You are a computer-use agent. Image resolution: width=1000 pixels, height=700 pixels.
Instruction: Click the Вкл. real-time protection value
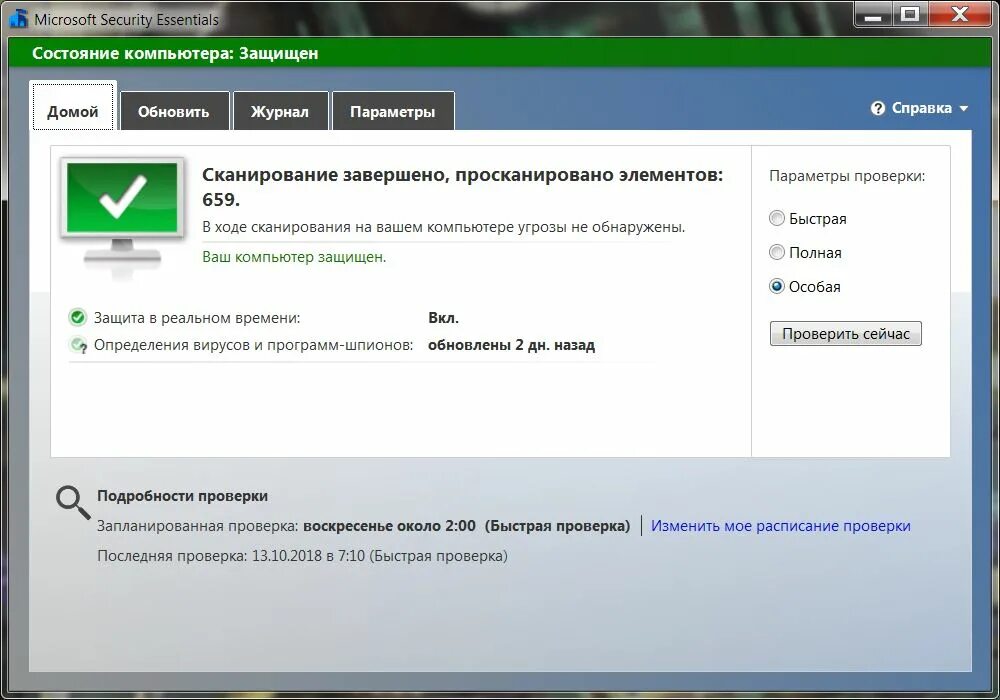(x=443, y=317)
